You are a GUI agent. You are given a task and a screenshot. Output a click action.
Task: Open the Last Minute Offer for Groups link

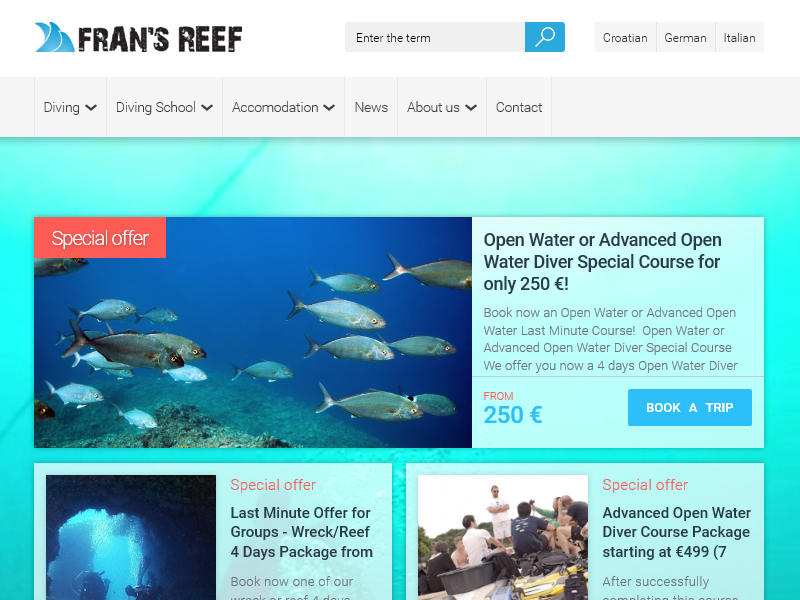click(302, 532)
